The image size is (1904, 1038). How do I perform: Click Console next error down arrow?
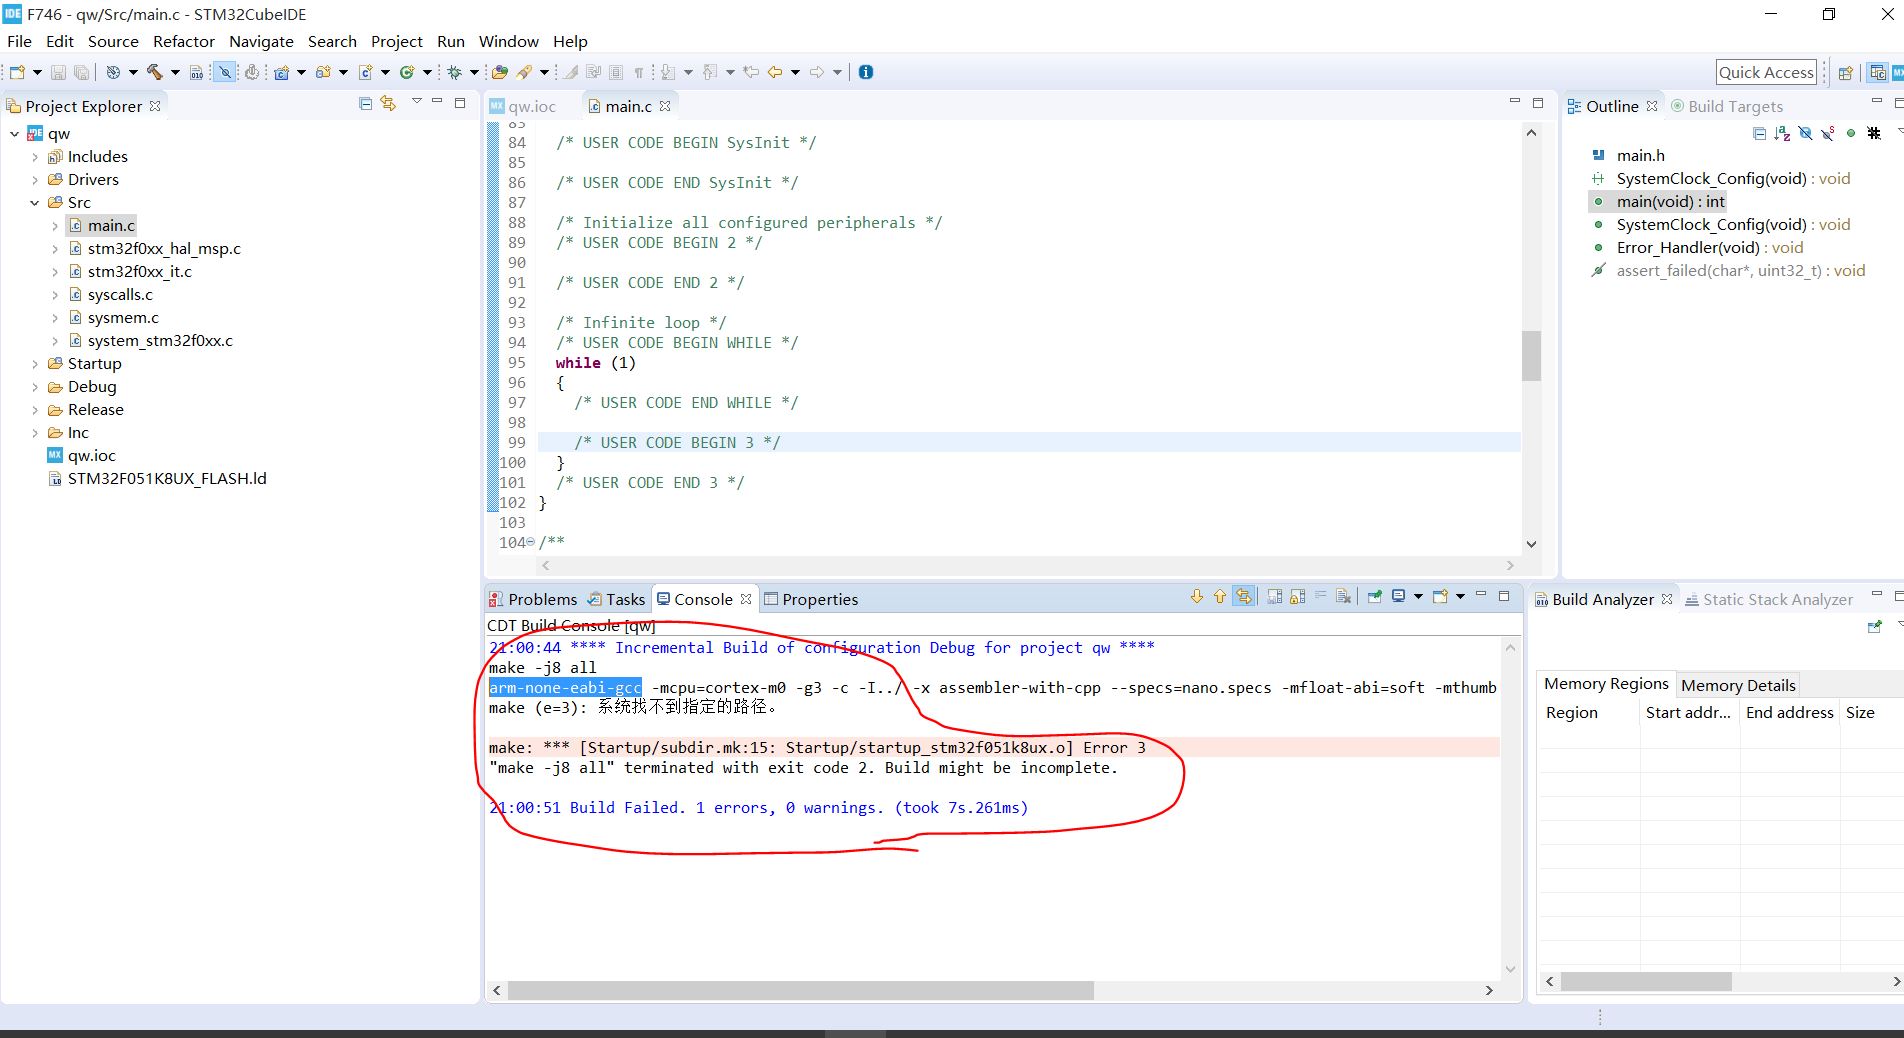point(1197,597)
